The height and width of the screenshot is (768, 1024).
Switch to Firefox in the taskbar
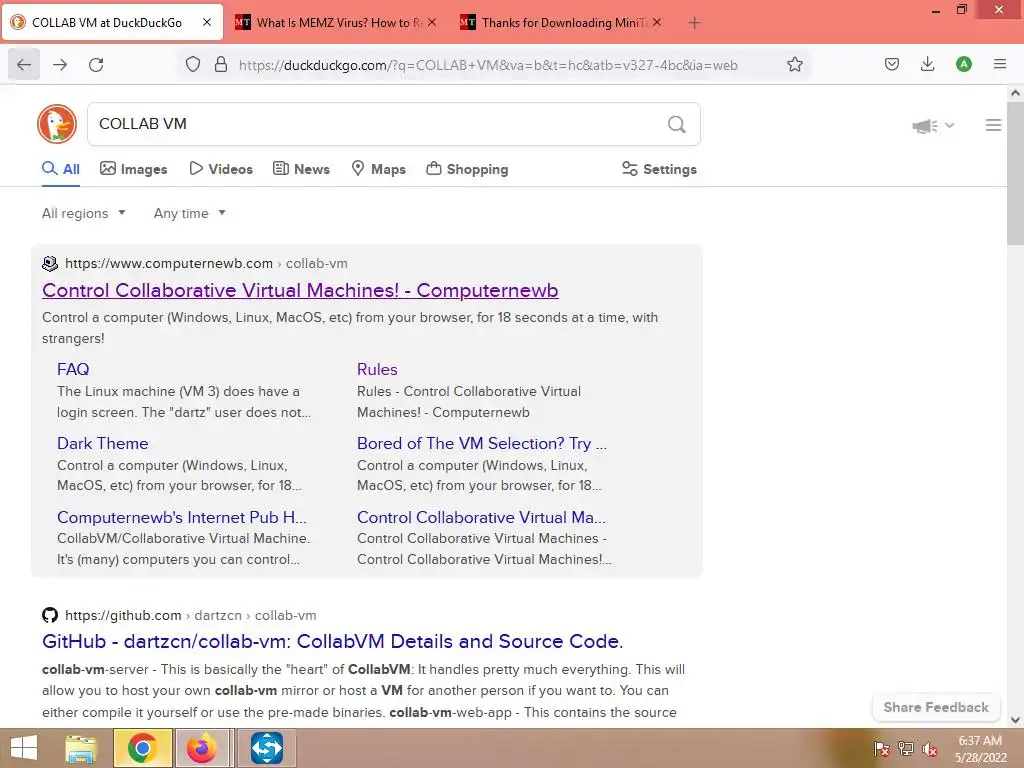coord(202,748)
